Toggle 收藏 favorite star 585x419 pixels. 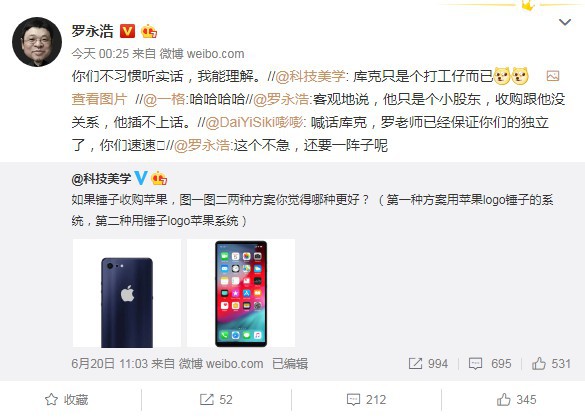66,400
